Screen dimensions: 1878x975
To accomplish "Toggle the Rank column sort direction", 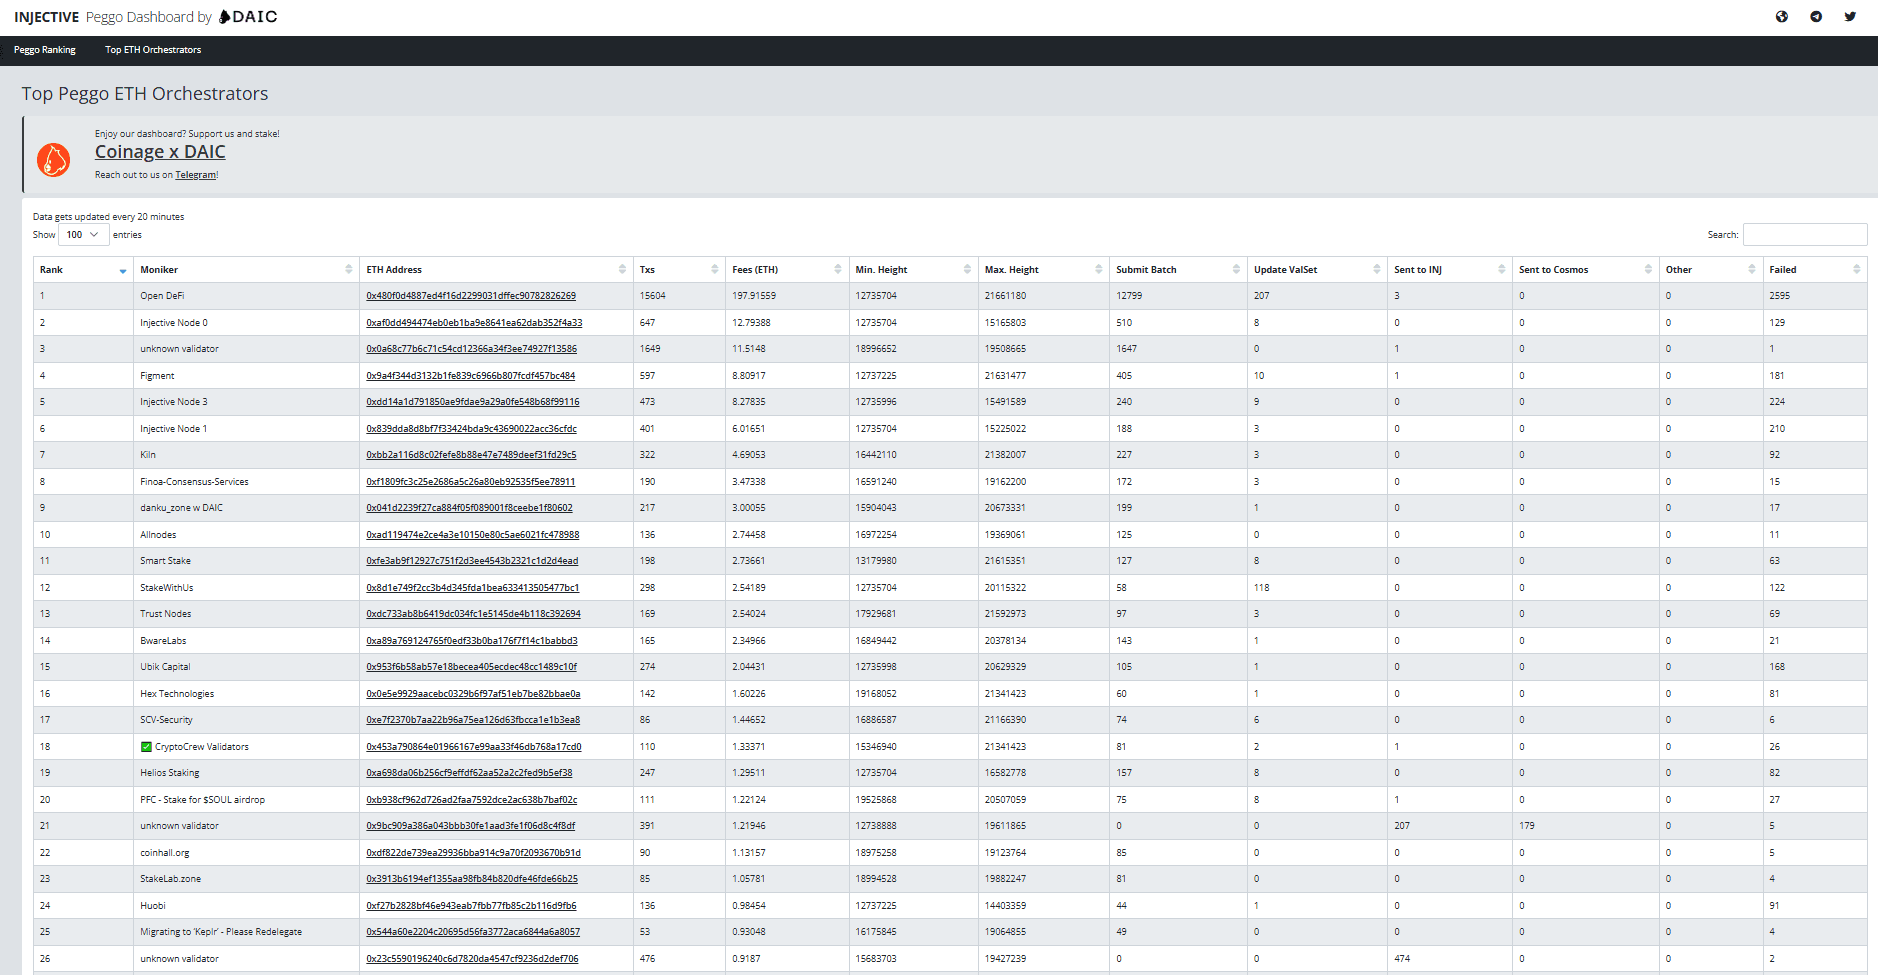I will coord(123,271).
